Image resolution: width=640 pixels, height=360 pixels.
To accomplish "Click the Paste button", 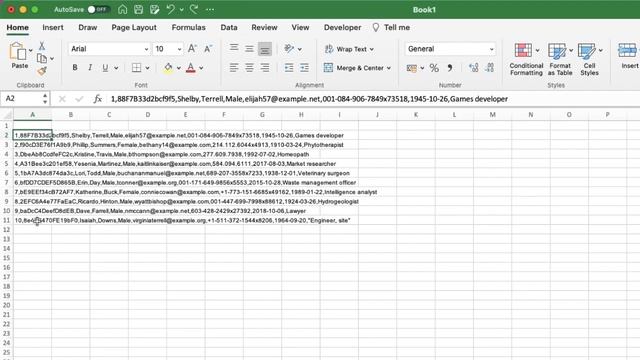I will pos(19,56).
